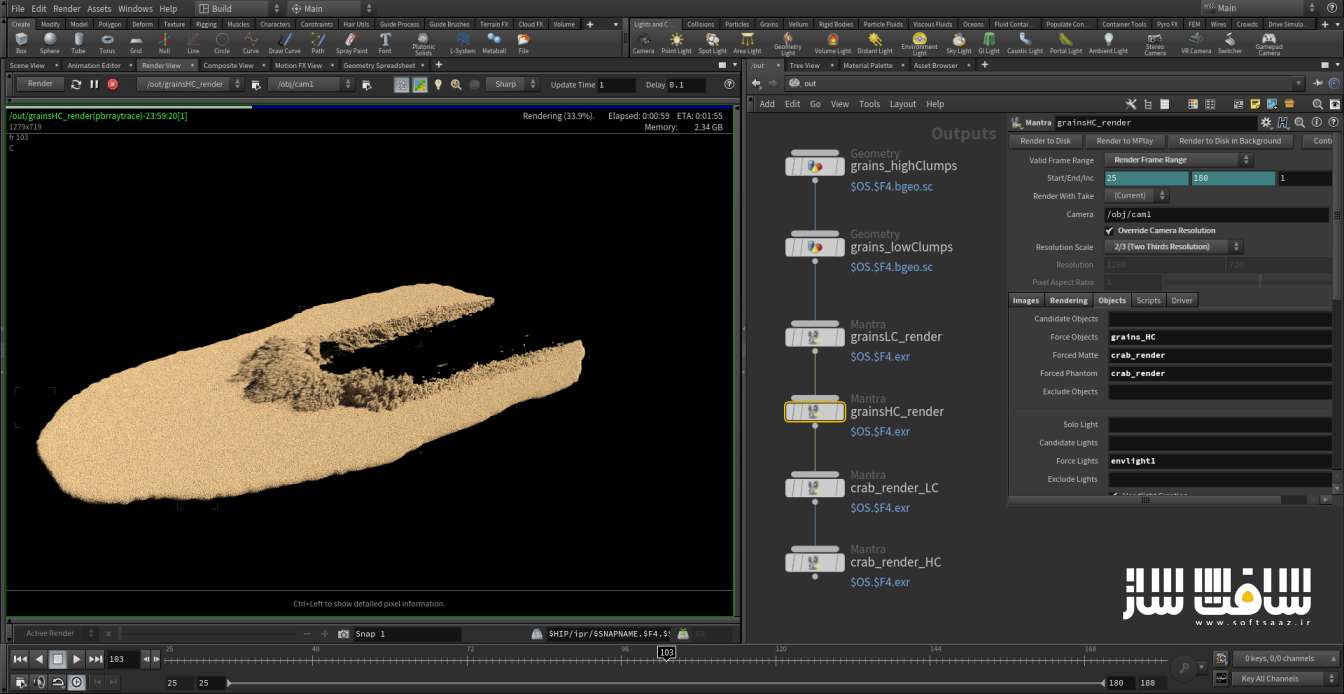Select the Null shelf tool

(164, 43)
